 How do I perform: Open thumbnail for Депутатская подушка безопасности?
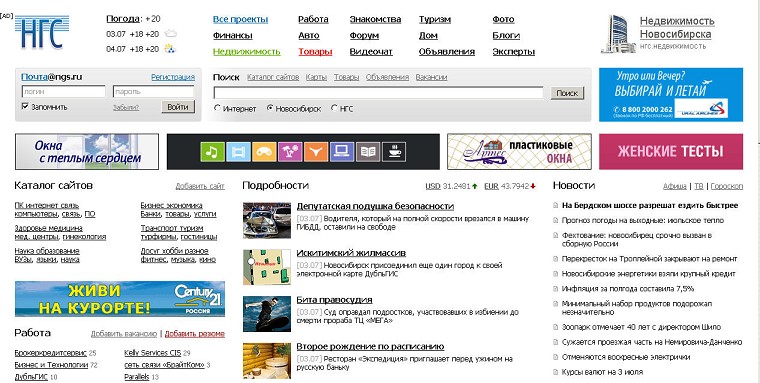click(x=267, y=221)
